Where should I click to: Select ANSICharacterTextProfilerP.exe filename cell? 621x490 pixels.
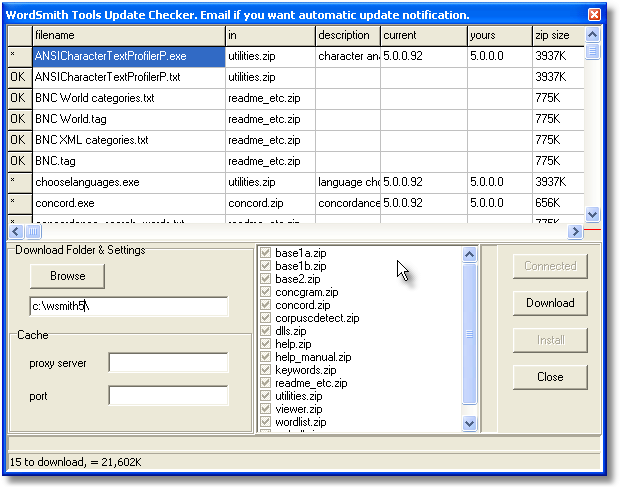[x=129, y=56]
